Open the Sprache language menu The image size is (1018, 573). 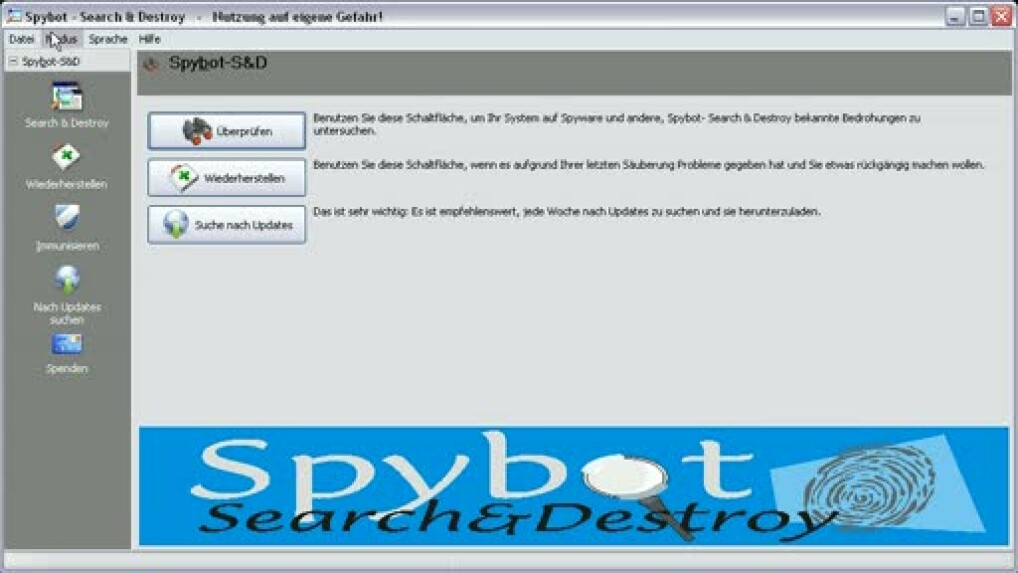(108, 39)
